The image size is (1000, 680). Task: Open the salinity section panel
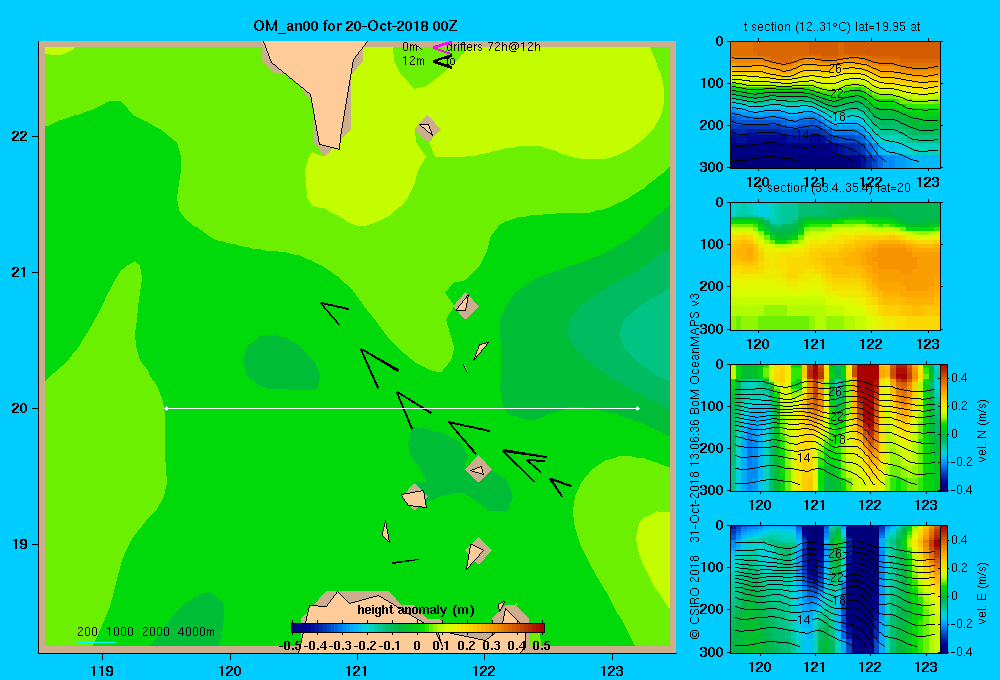pos(835,266)
